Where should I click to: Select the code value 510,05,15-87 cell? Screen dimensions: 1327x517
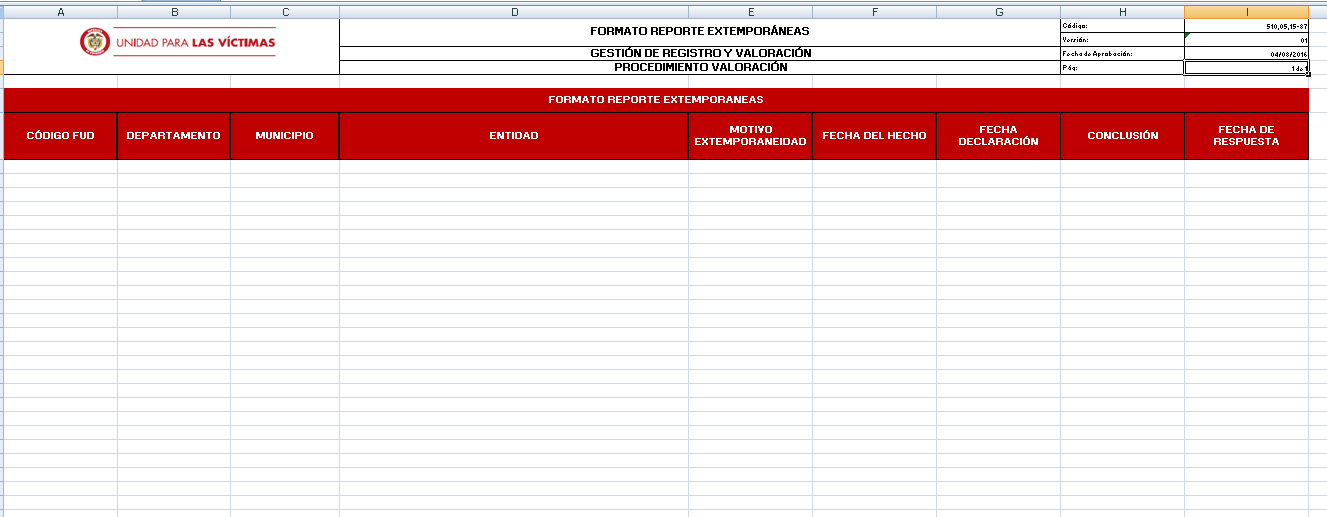(x=1246, y=26)
